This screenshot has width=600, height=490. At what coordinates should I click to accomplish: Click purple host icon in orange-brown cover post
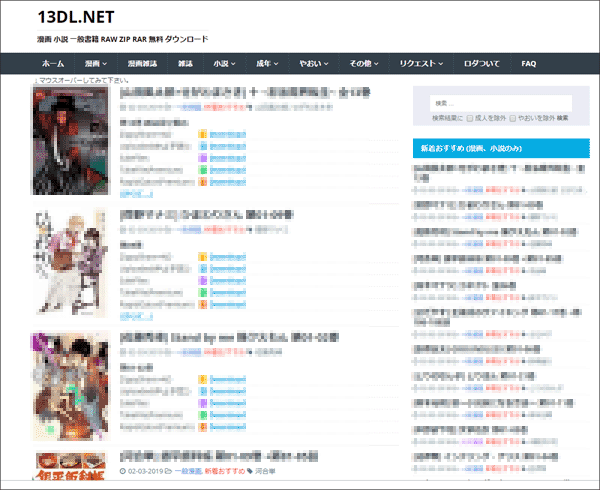tap(202, 403)
